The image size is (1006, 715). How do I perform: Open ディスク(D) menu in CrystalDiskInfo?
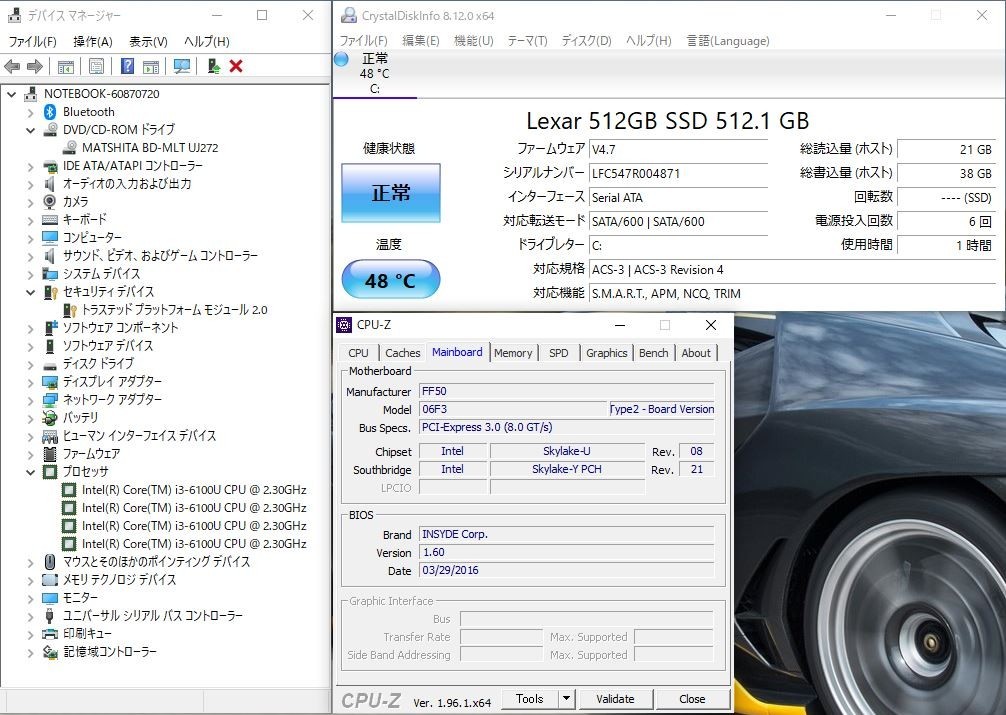coord(586,41)
